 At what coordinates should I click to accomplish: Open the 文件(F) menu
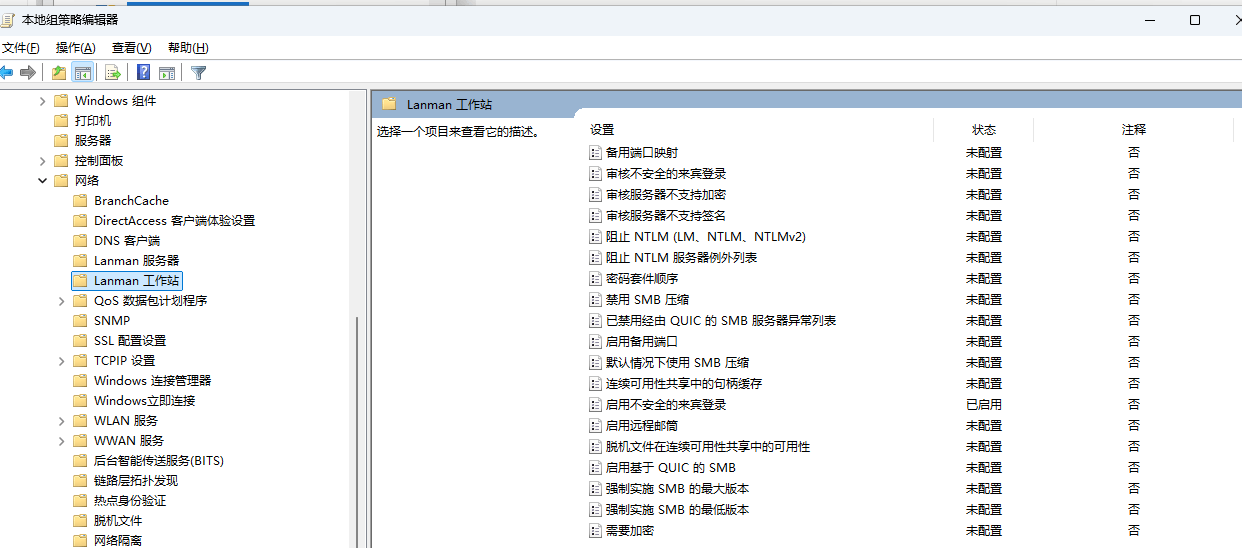point(20,48)
